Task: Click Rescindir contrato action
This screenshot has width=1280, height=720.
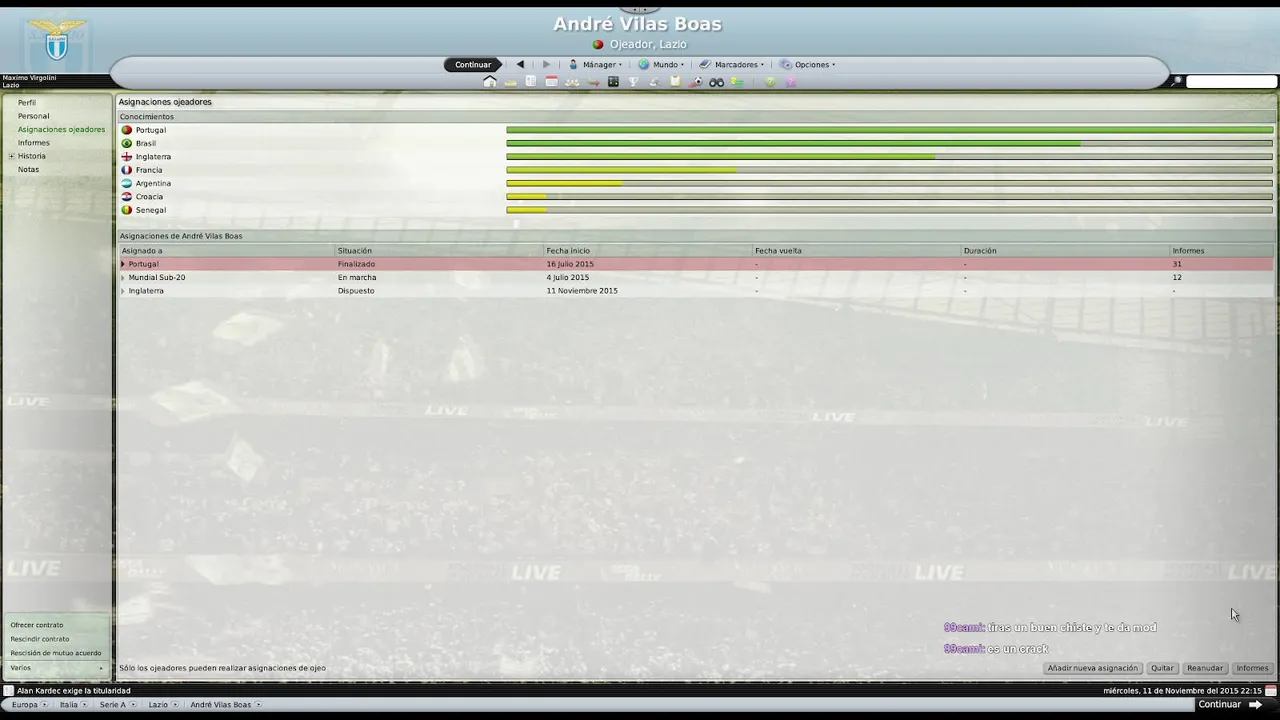Action: pos(40,639)
